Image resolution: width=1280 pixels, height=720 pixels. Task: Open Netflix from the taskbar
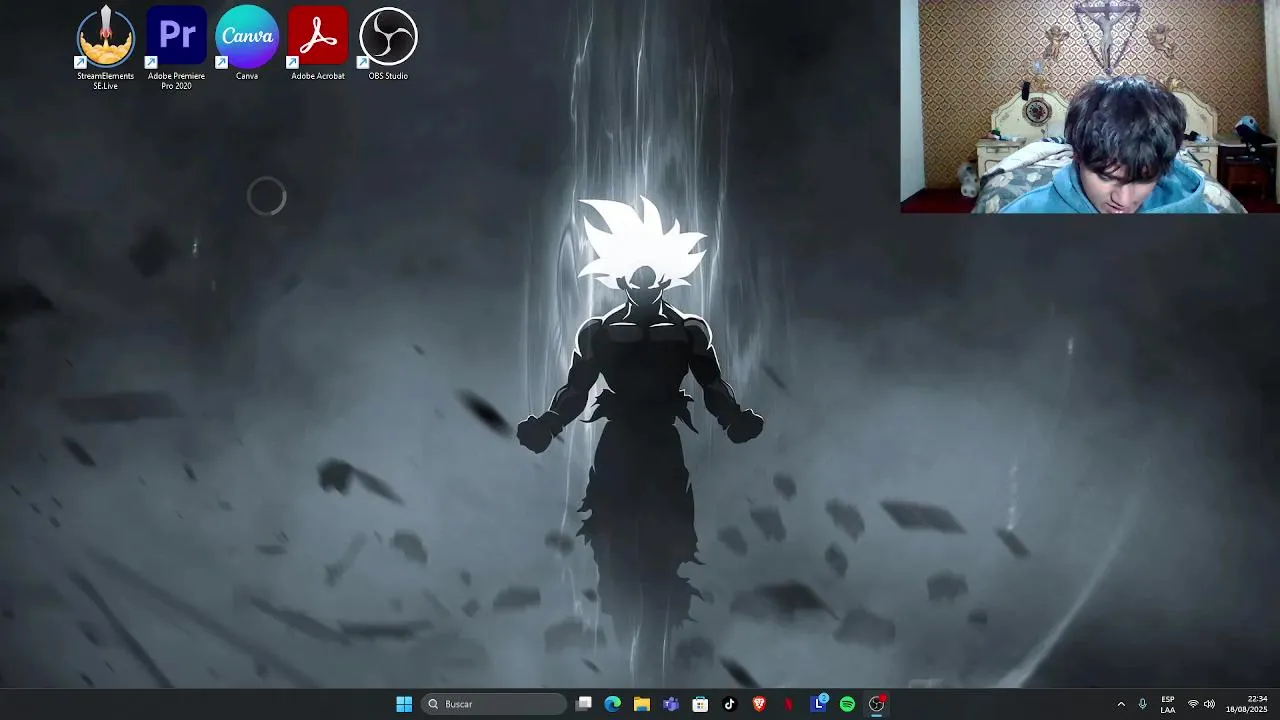(x=788, y=704)
